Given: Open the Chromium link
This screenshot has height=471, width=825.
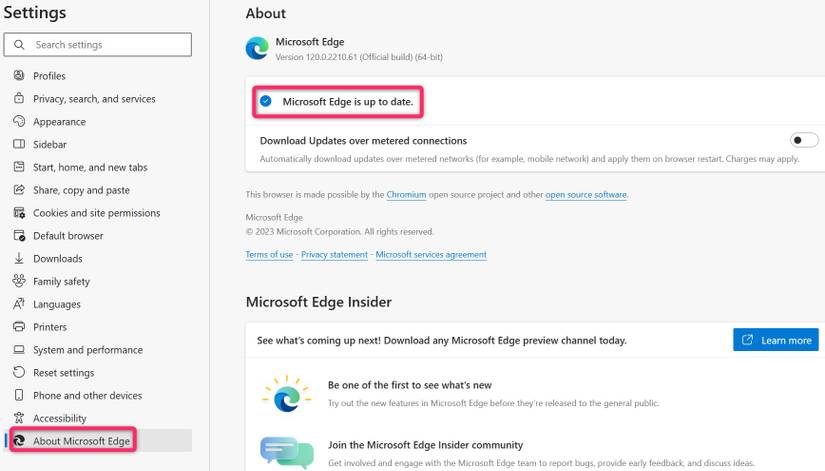Looking at the screenshot, I should coord(407,195).
